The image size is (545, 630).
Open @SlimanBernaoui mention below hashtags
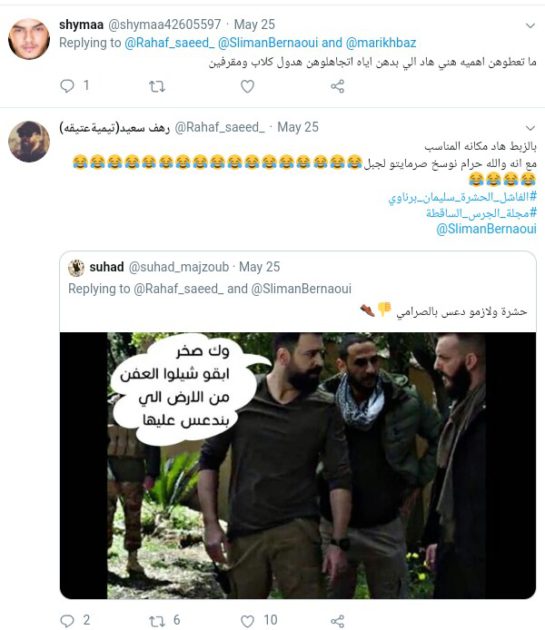(x=486, y=229)
